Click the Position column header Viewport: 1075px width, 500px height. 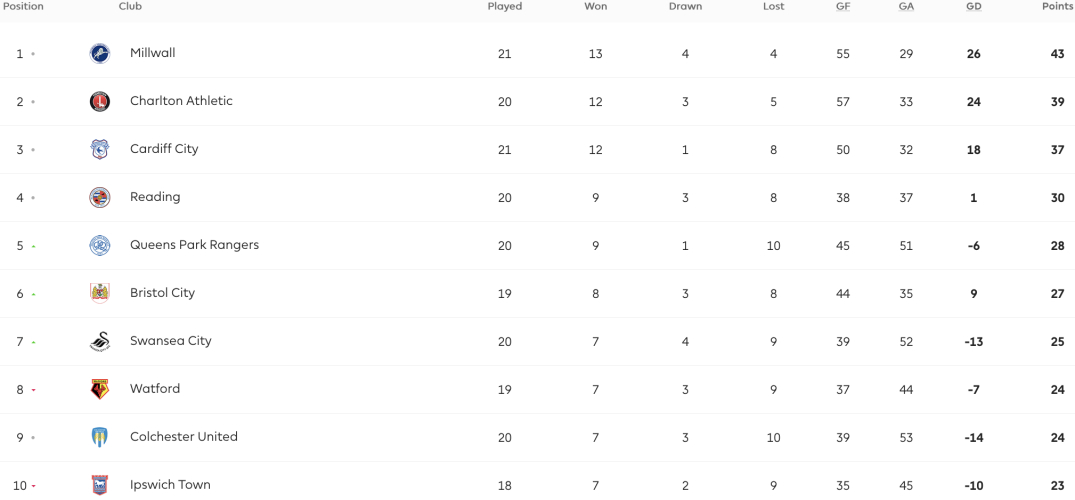[x=23, y=7]
